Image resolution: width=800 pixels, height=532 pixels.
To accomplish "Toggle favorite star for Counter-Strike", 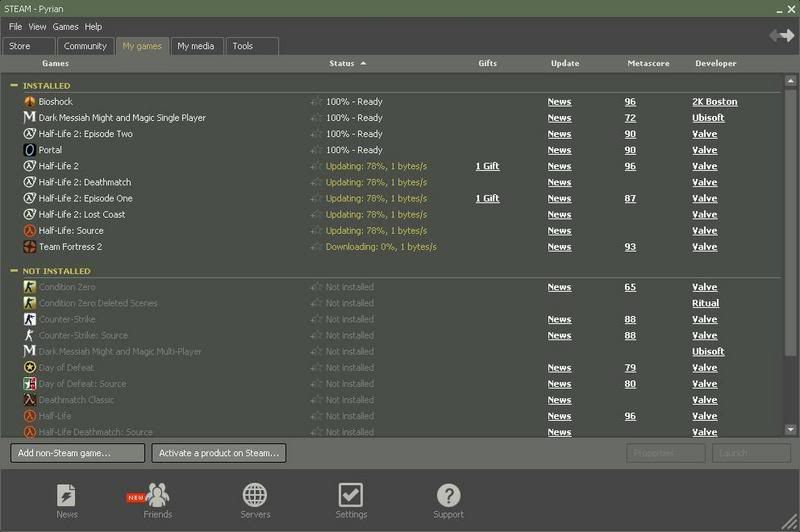I will (x=316, y=319).
